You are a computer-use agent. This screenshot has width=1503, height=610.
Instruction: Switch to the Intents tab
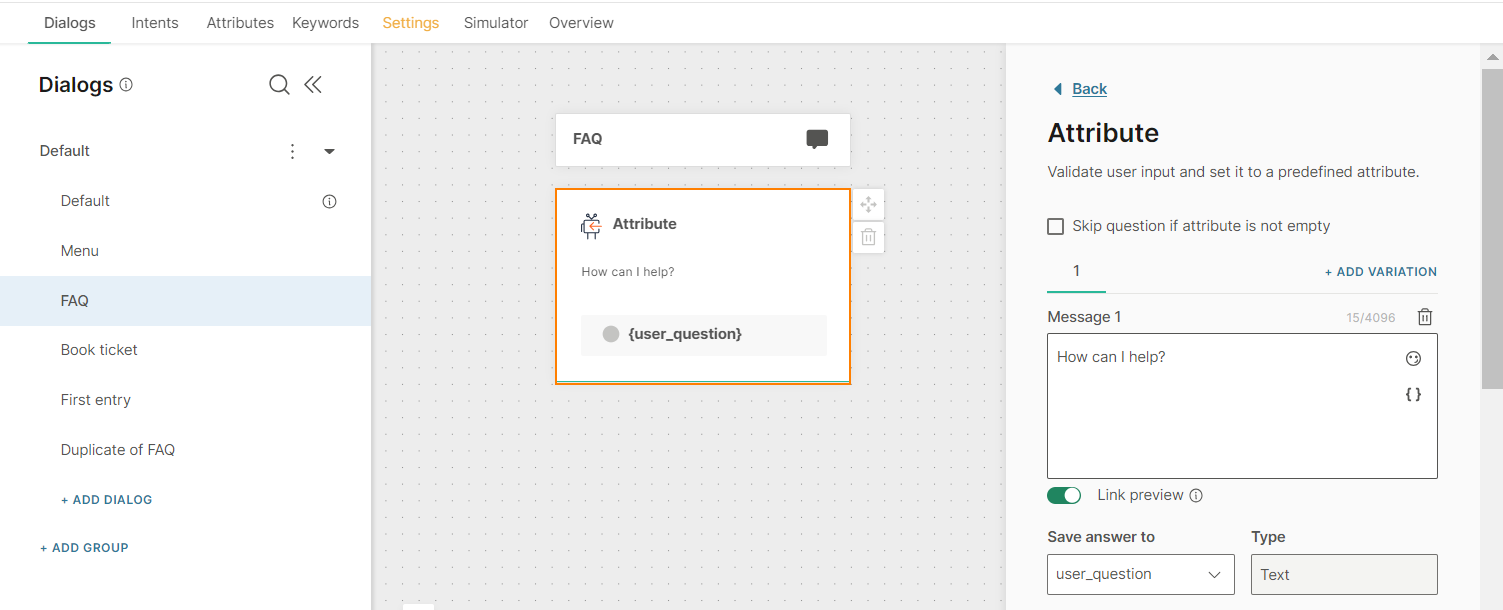click(x=155, y=22)
